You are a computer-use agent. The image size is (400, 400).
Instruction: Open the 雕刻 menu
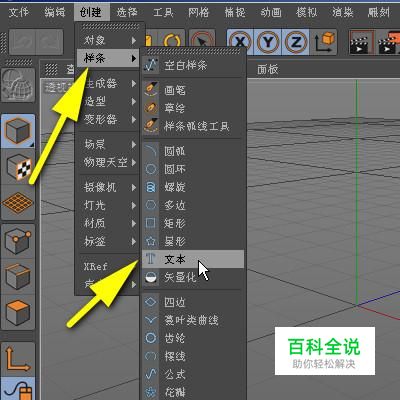(x=379, y=13)
